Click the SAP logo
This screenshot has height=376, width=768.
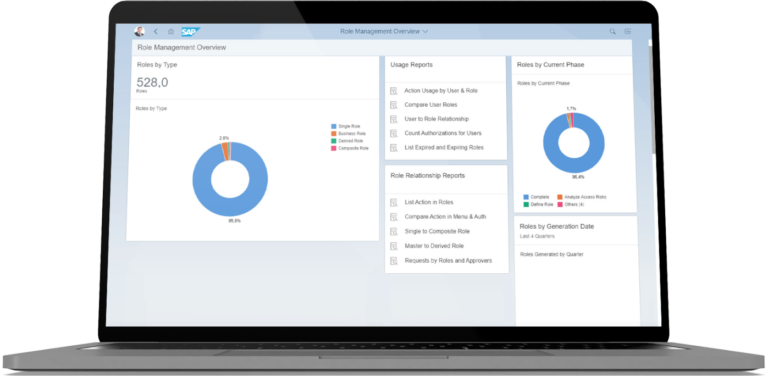click(190, 32)
